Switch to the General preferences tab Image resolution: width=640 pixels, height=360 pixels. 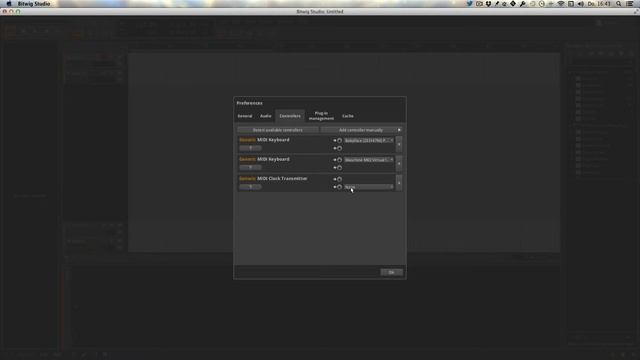(245, 116)
